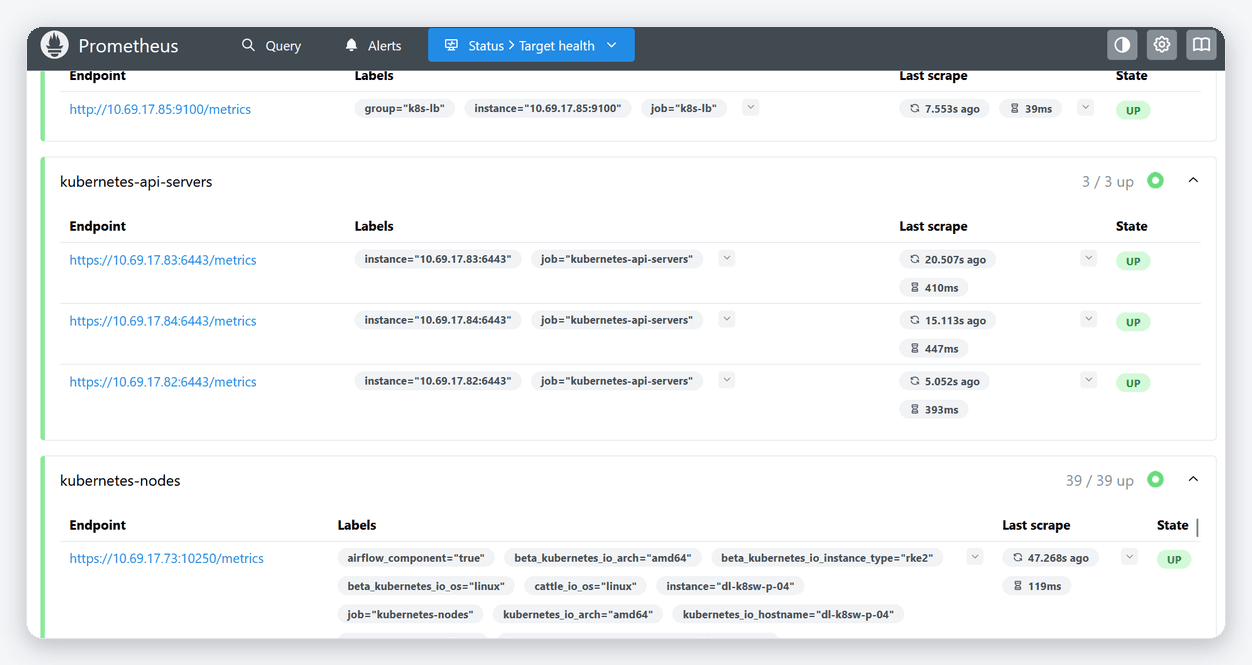
Task: Toggle the light/dark theme icon
Action: (1122, 45)
